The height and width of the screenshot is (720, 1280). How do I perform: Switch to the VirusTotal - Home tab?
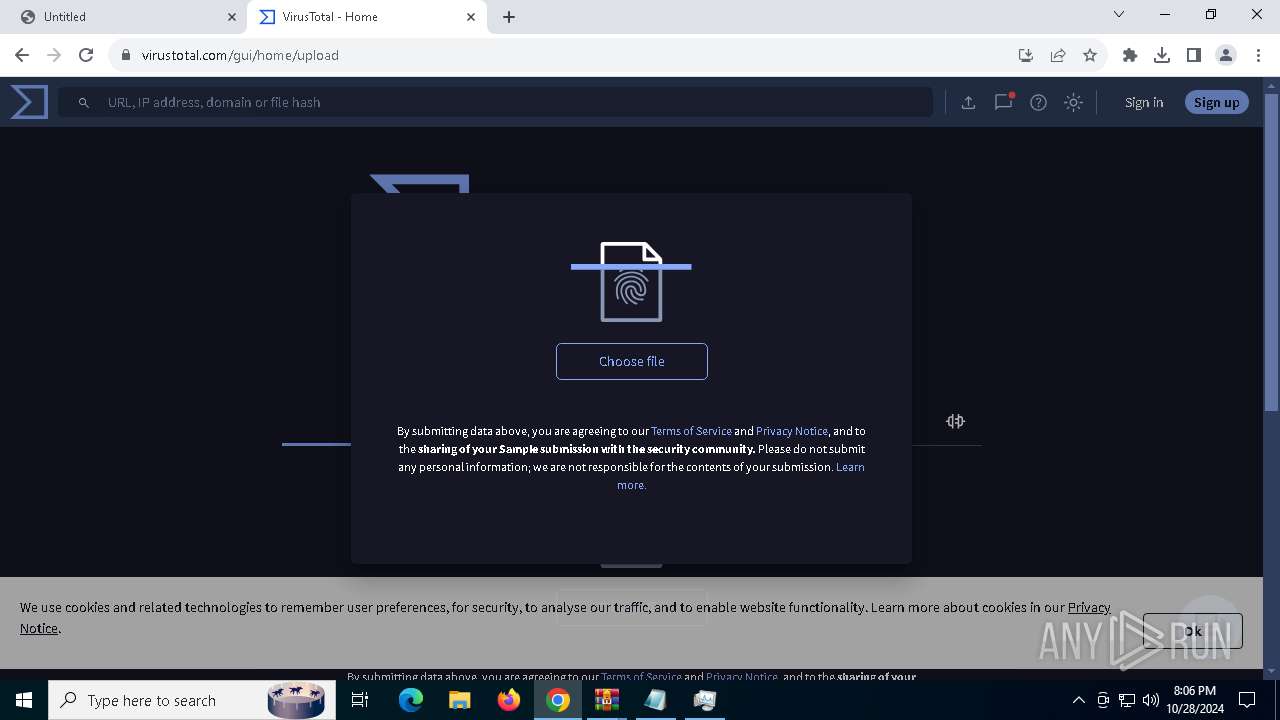(366, 17)
